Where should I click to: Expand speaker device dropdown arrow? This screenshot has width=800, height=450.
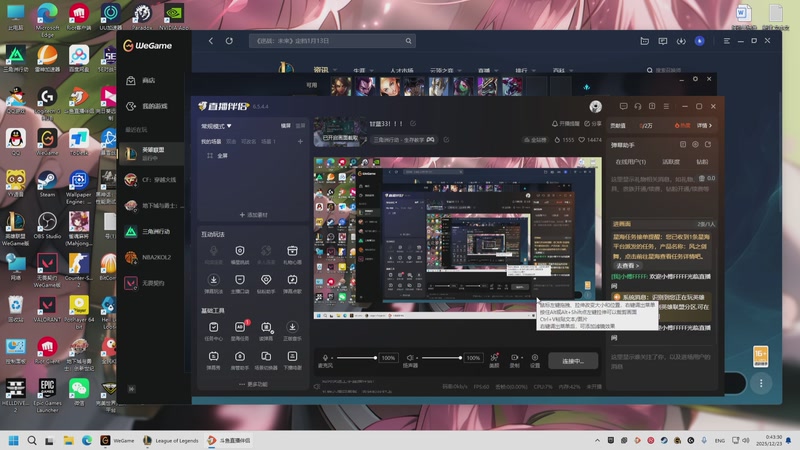point(417,358)
